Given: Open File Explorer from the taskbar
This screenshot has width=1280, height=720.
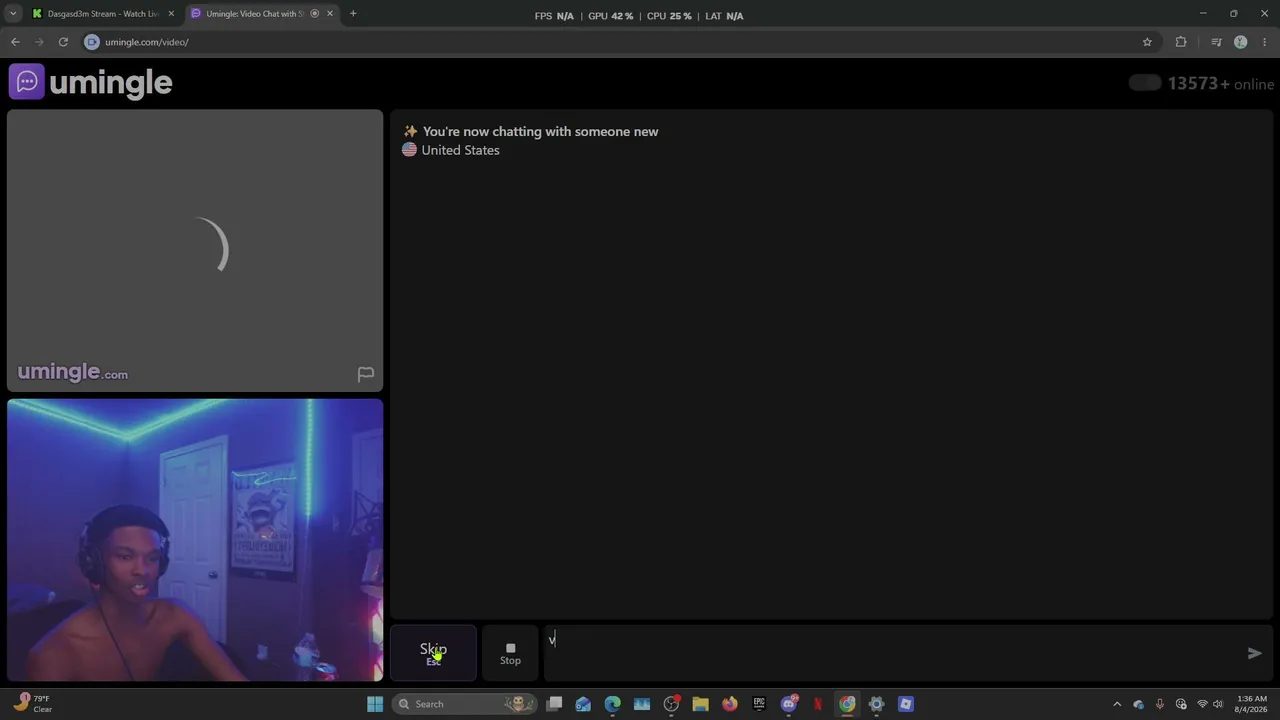Looking at the screenshot, I should pos(700,704).
